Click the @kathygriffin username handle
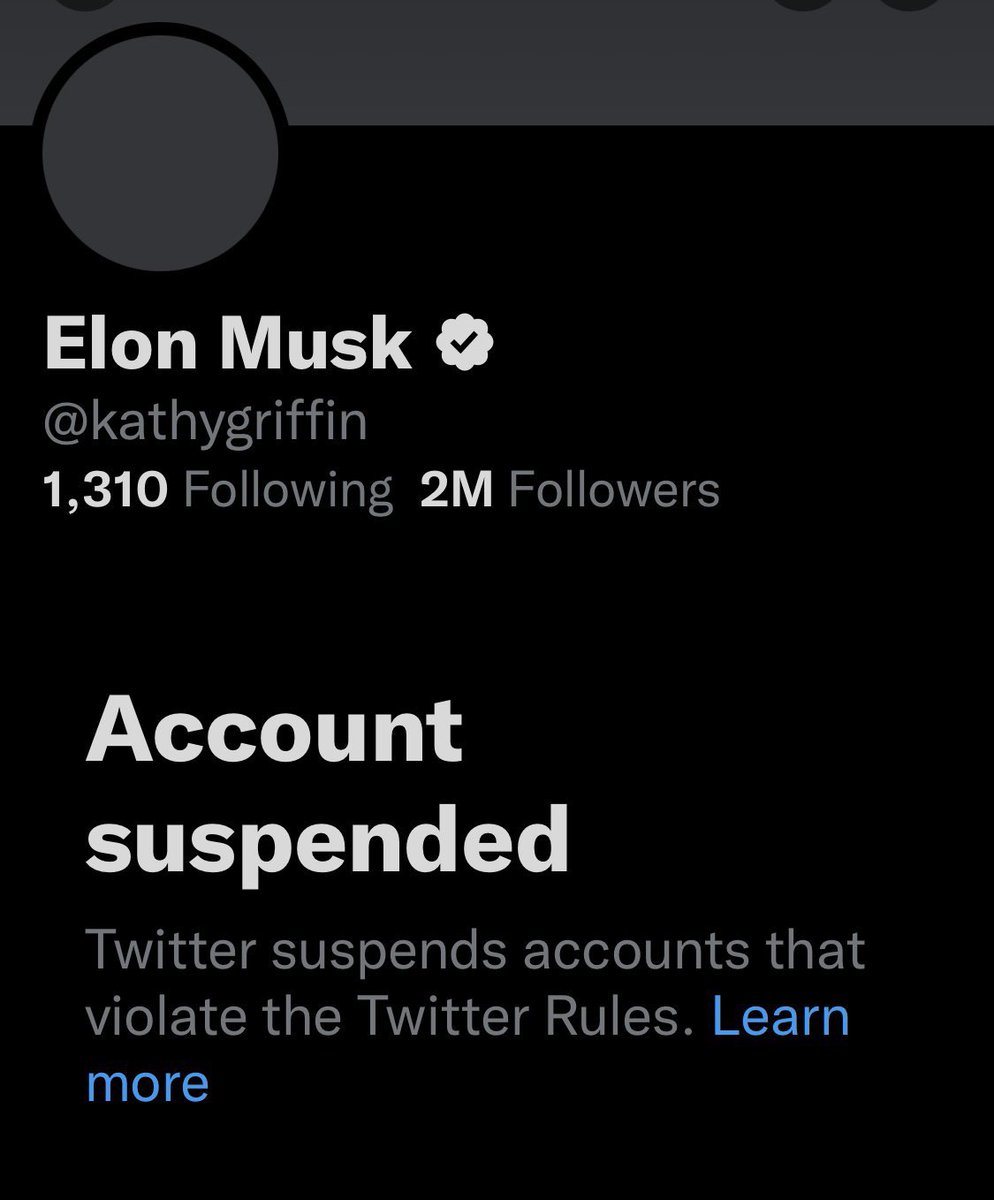994x1200 pixels. click(205, 420)
